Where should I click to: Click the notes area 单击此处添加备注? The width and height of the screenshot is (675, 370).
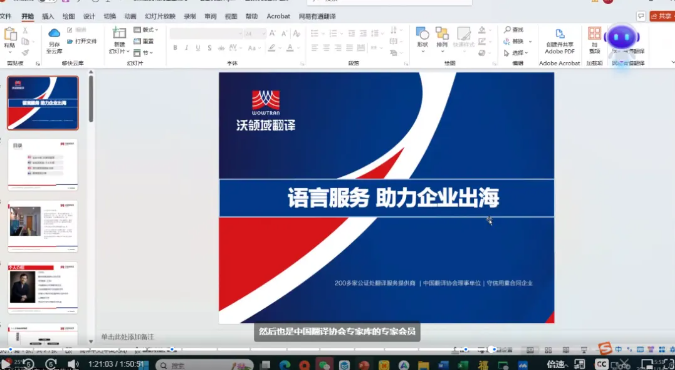click(127, 336)
